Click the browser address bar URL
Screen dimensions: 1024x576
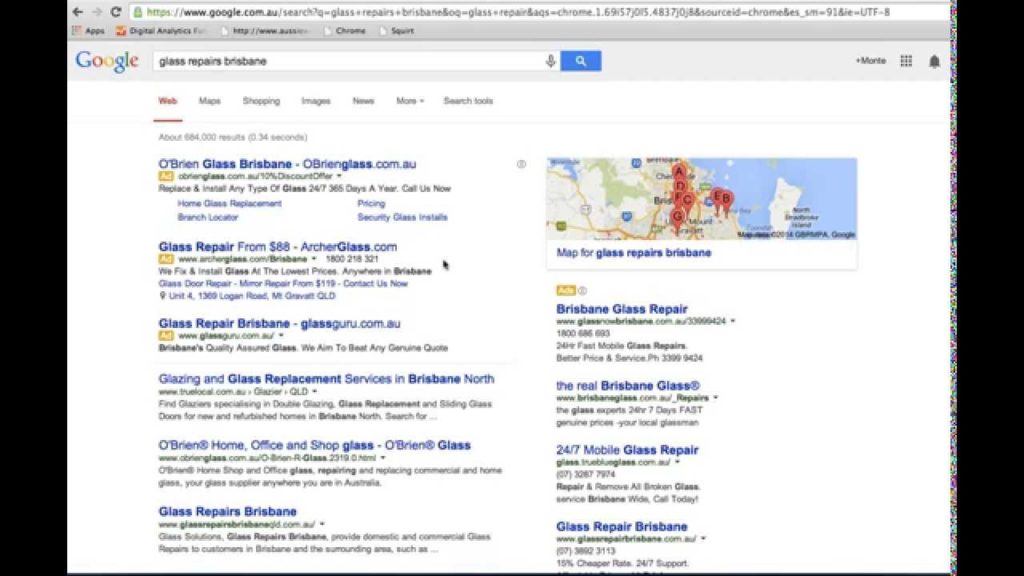[x=519, y=12]
